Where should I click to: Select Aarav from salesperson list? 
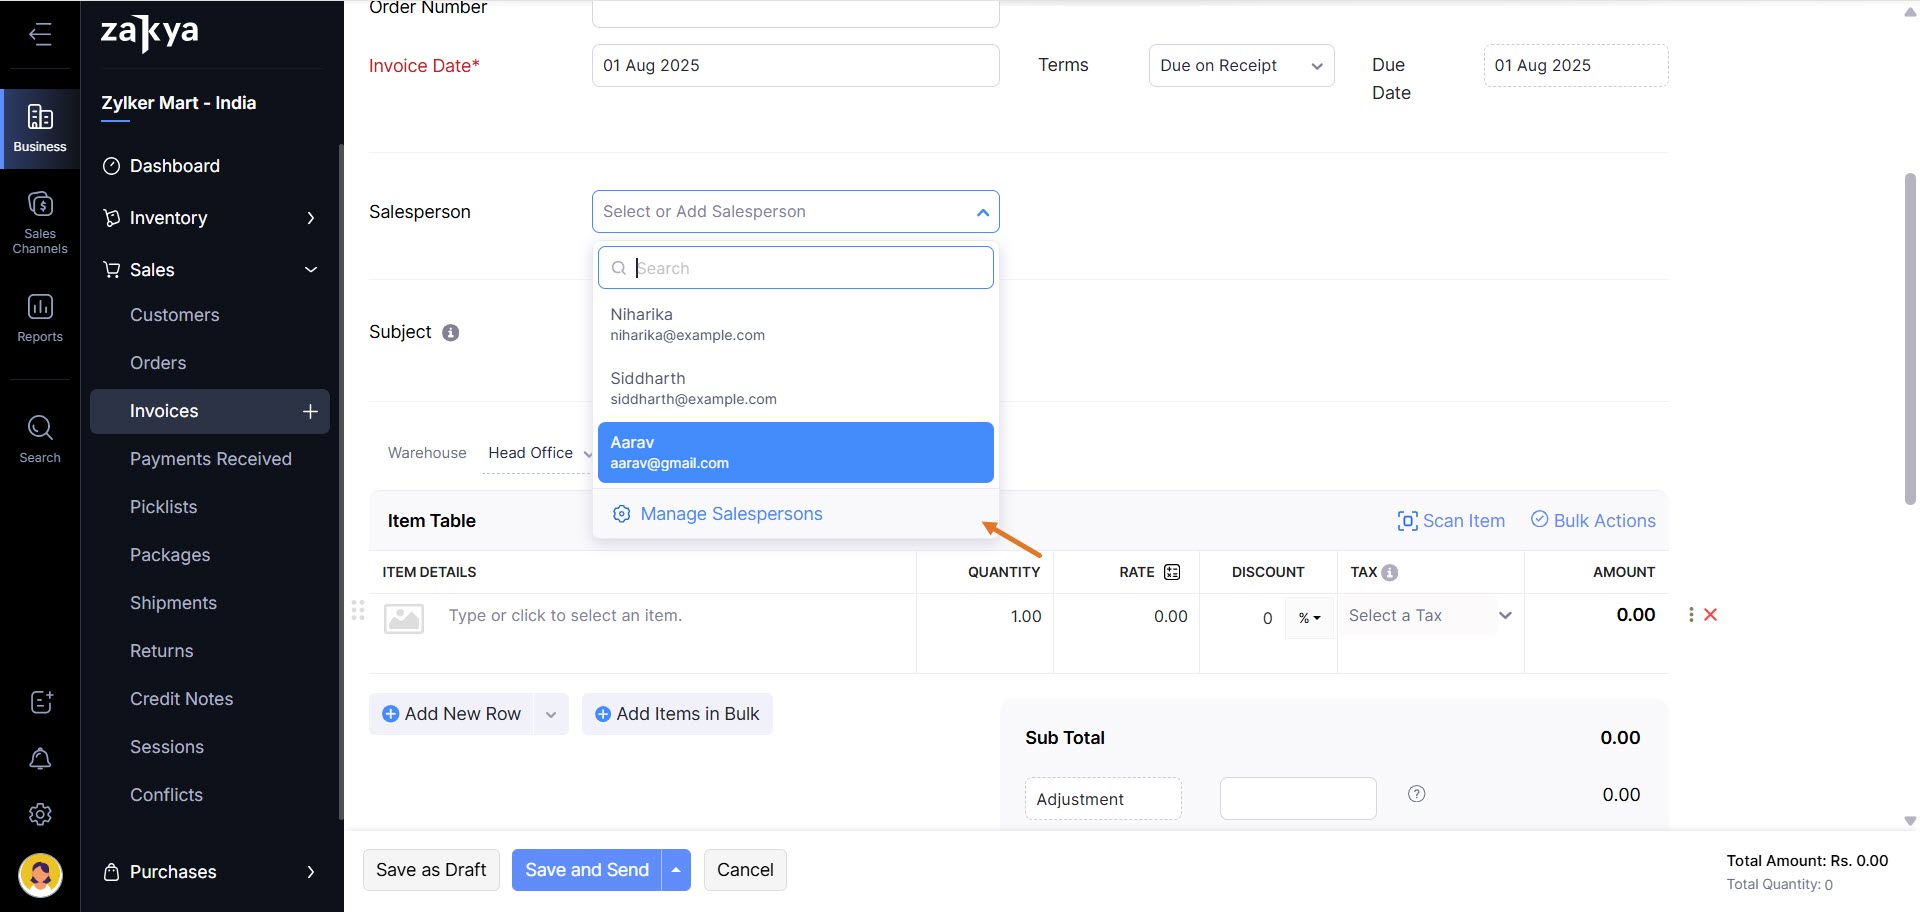795,452
